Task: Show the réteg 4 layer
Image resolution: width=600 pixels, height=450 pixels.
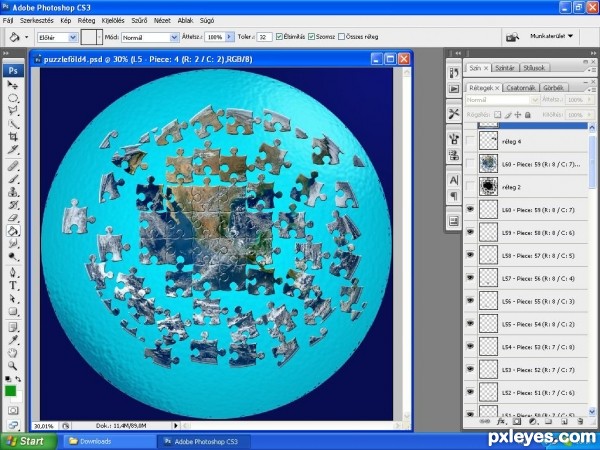Action: [470, 141]
